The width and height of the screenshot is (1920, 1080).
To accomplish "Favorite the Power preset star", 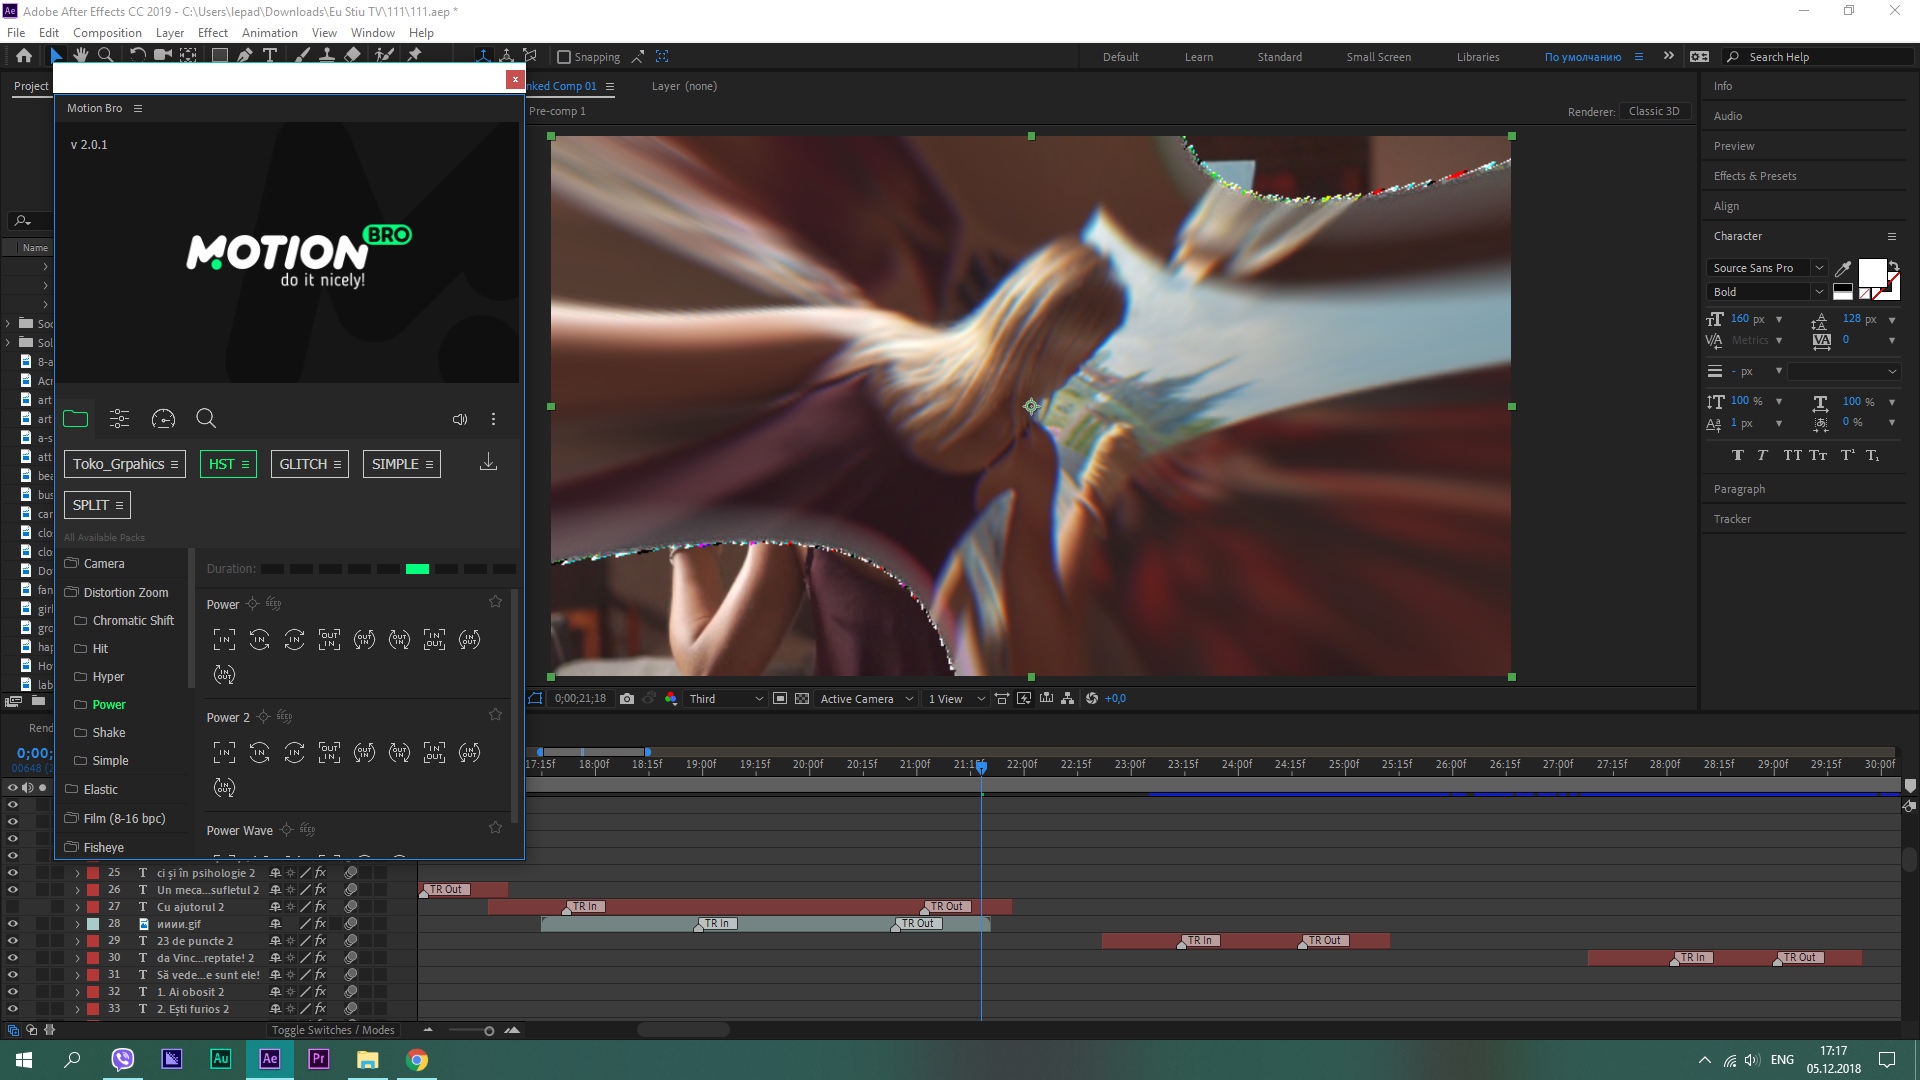I will point(495,602).
